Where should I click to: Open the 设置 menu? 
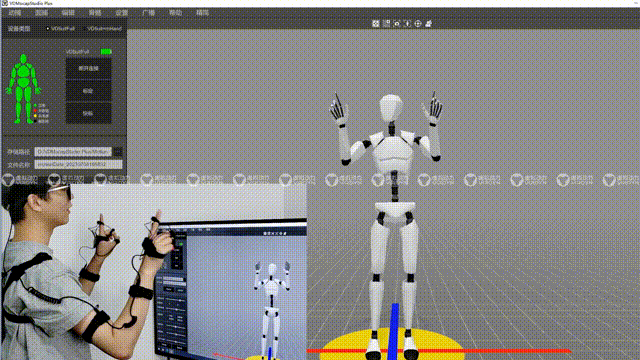(122, 13)
